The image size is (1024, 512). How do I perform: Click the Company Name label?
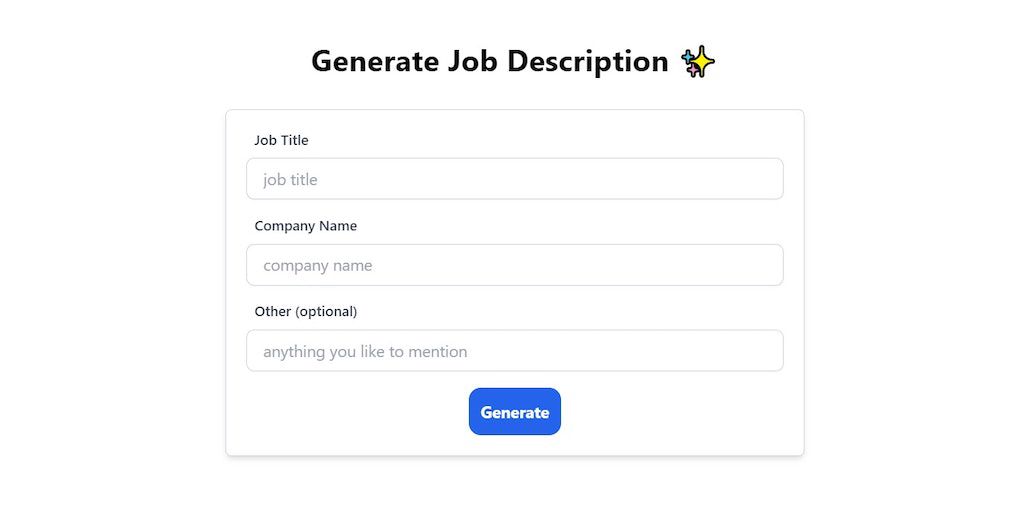point(305,226)
